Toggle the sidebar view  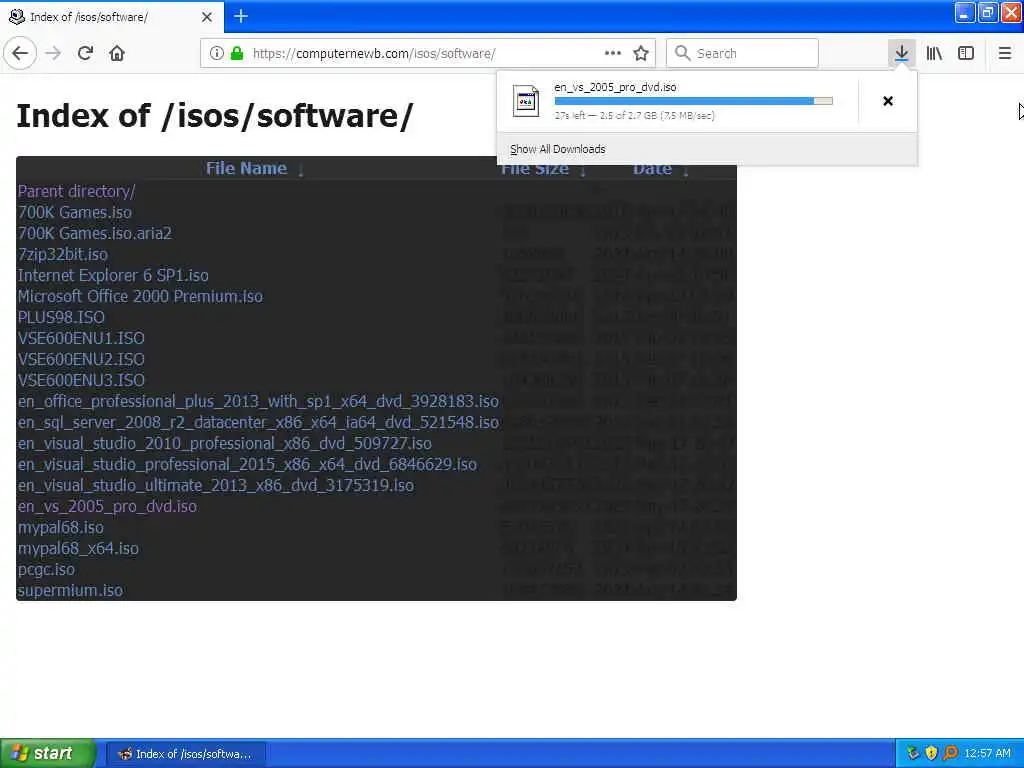[966, 53]
